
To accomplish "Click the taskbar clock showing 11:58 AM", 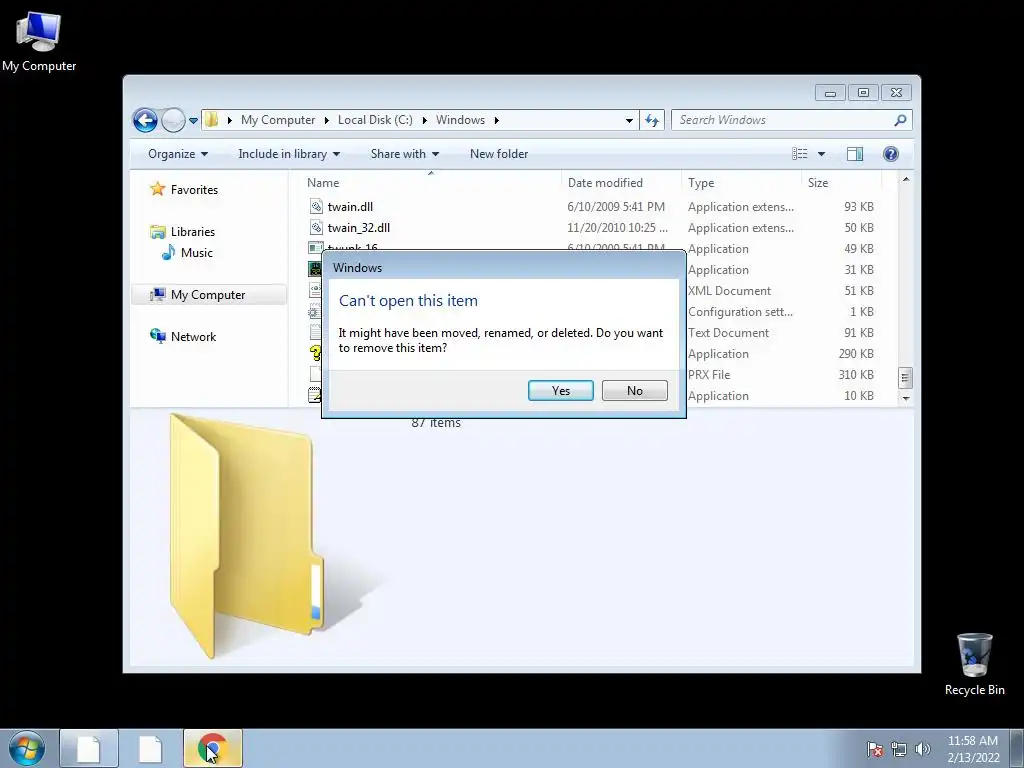I will point(972,748).
